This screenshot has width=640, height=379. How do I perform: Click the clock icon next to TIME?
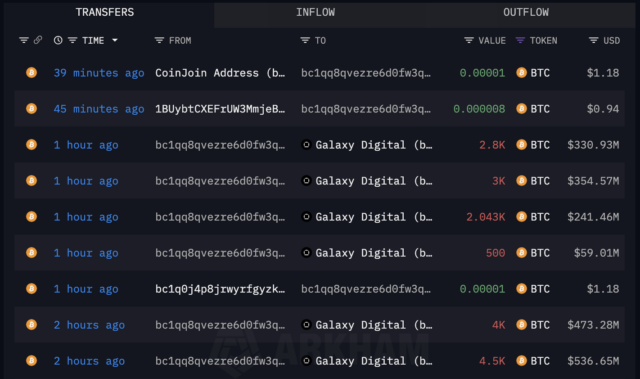click(x=58, y=40)
